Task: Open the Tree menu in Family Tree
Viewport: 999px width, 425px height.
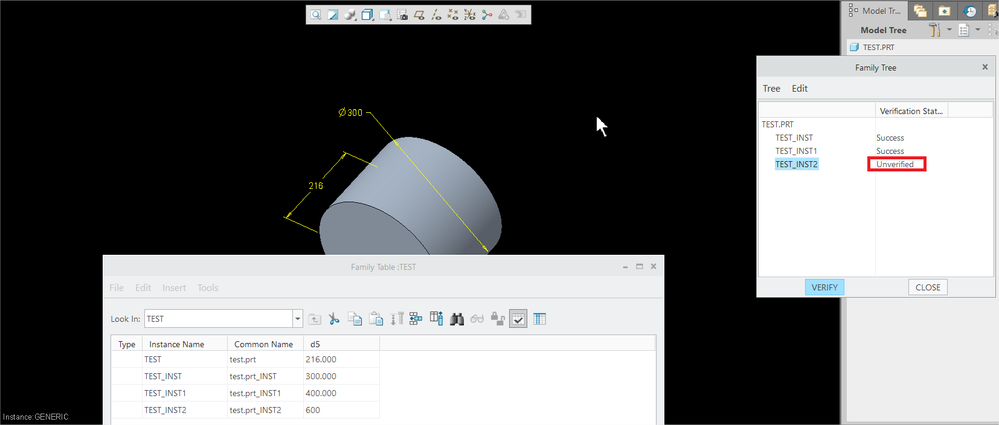Action: coord(771,88)
